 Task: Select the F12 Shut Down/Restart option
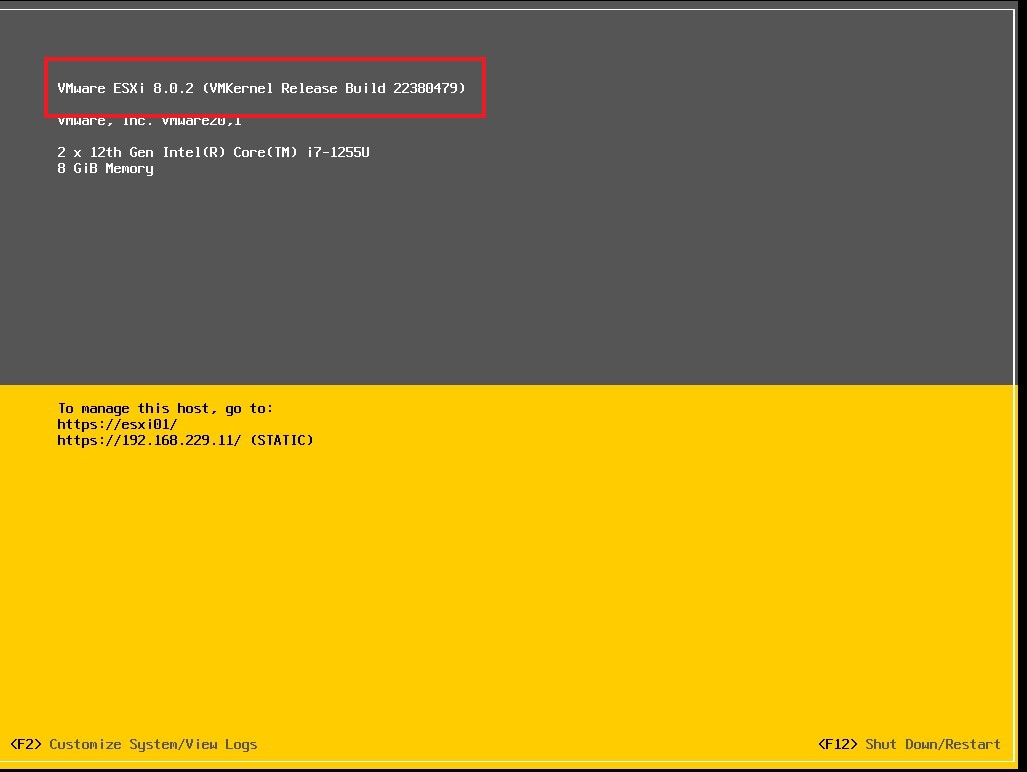point(909,744)
